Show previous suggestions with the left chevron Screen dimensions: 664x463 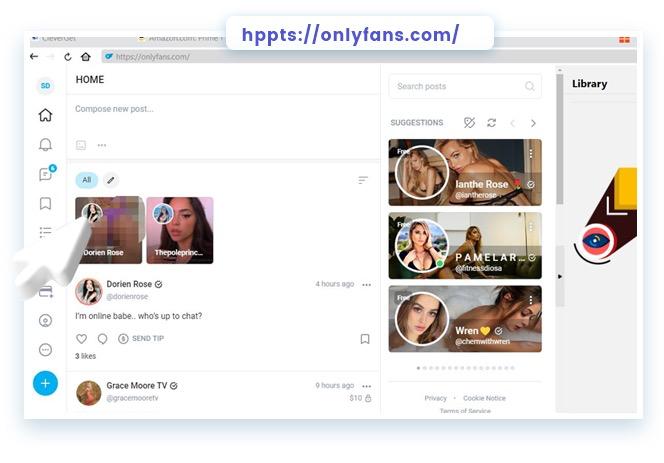pos(513,123)
